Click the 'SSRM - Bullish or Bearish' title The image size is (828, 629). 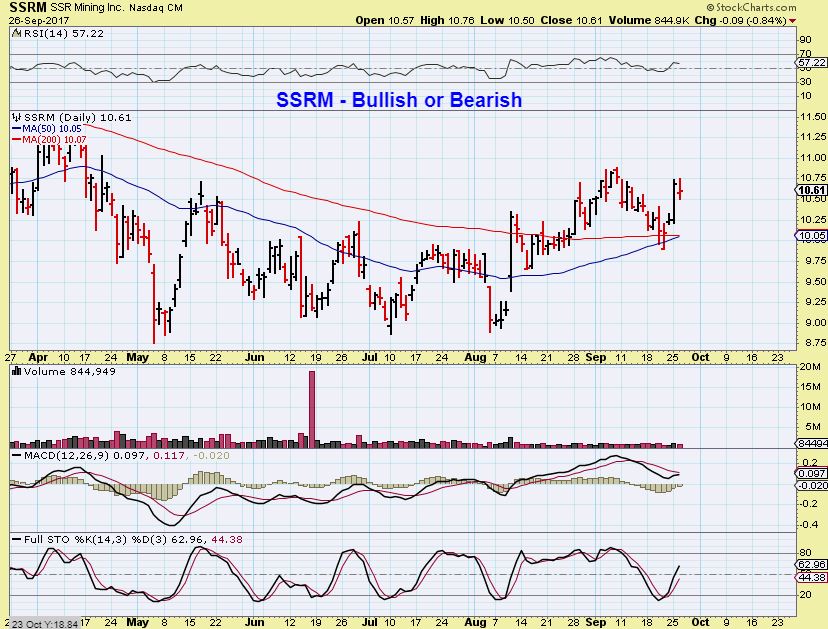pos(399,100)
